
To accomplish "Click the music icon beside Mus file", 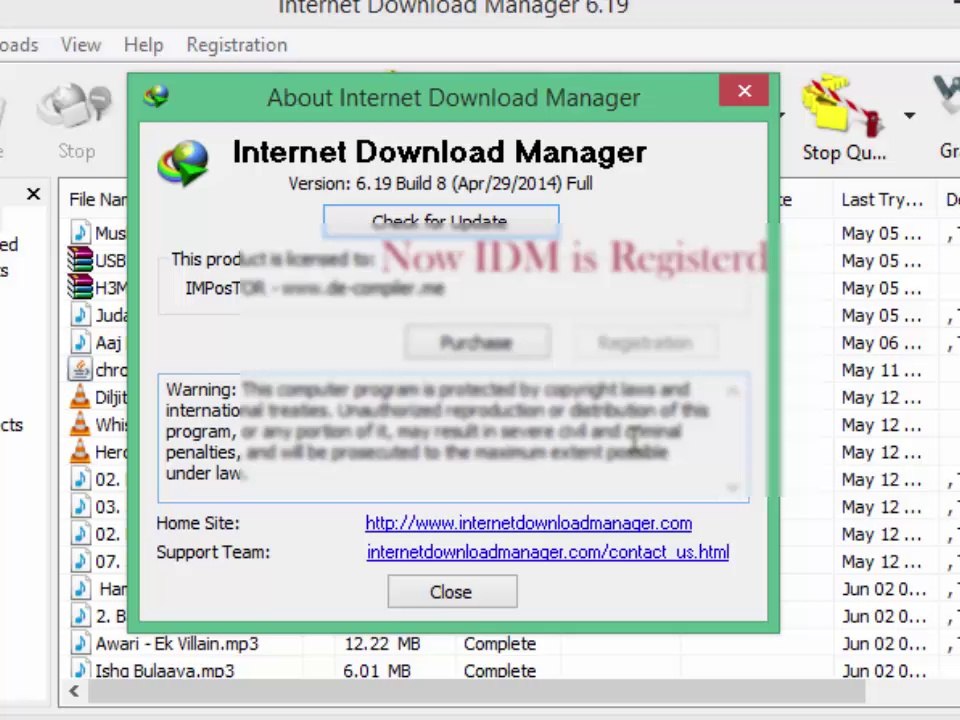I will pos(80,233).
